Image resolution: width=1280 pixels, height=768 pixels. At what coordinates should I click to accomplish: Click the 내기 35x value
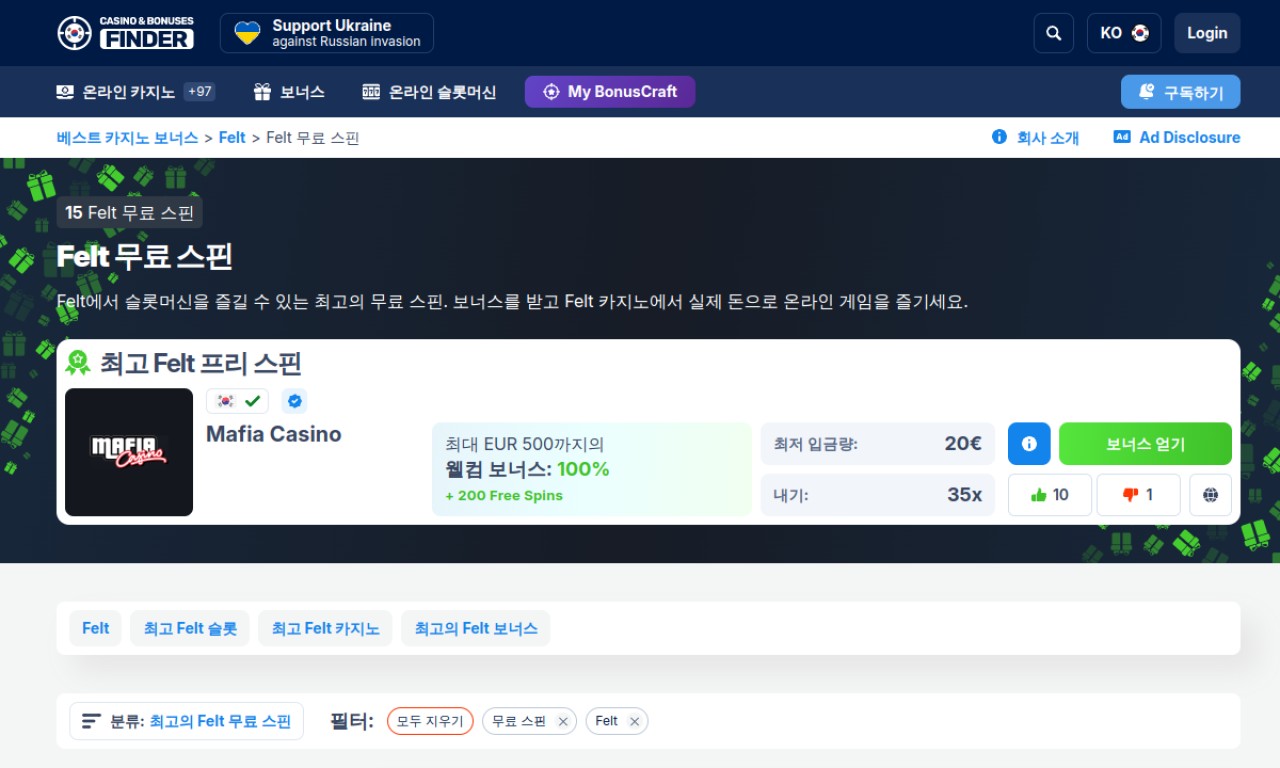tap(965, 495)
